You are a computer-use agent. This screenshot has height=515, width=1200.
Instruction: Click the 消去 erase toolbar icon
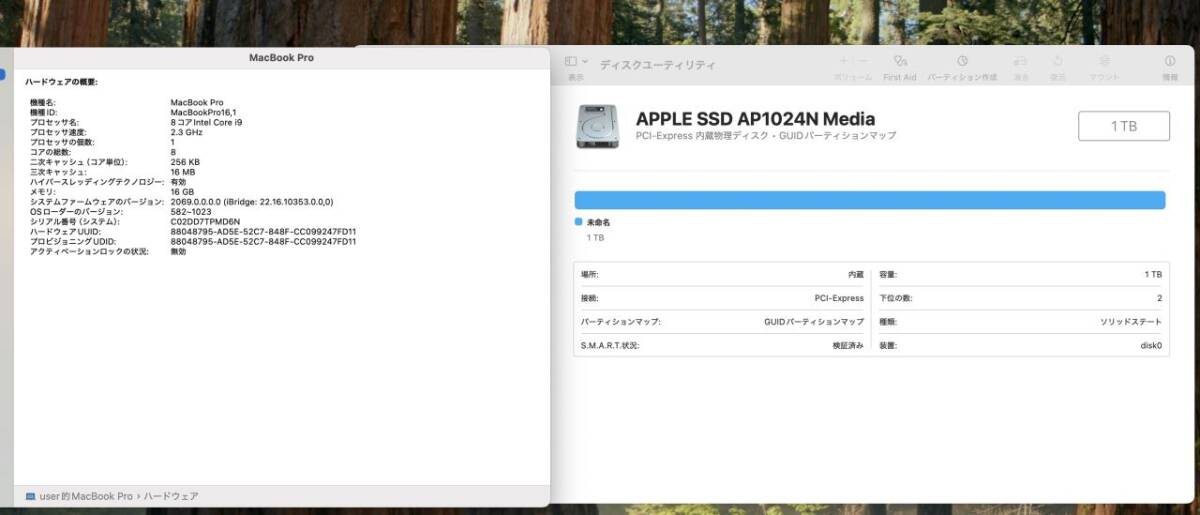pos(1020,62)
